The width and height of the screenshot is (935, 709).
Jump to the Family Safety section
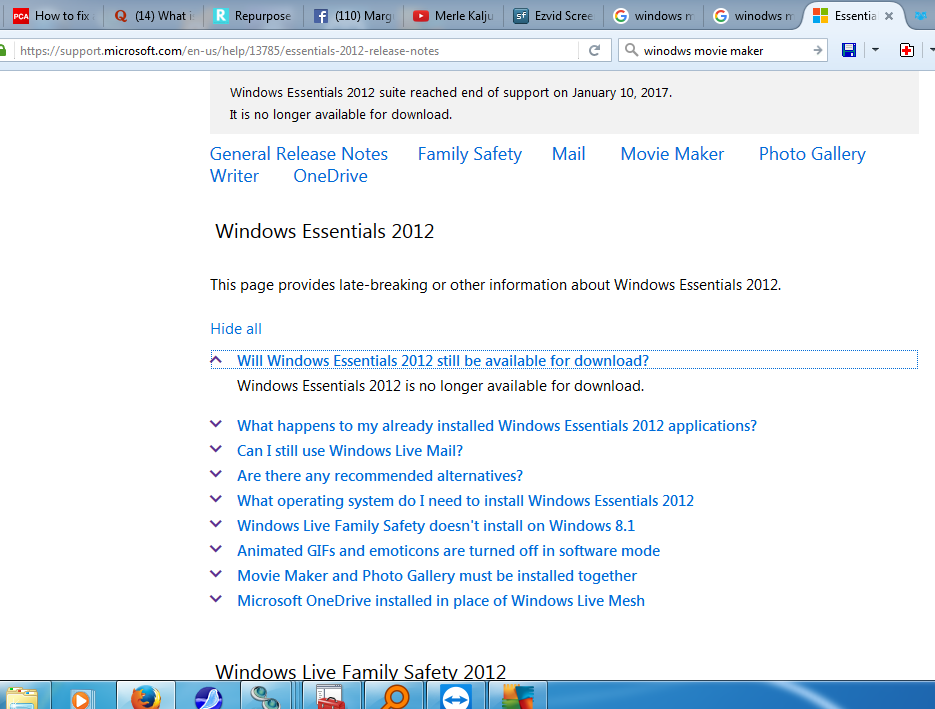tap(470, 154)
